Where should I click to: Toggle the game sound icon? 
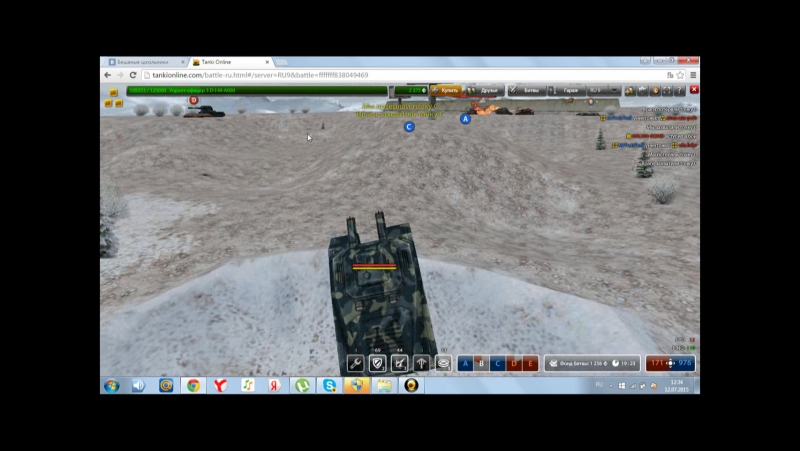point(655,90)
